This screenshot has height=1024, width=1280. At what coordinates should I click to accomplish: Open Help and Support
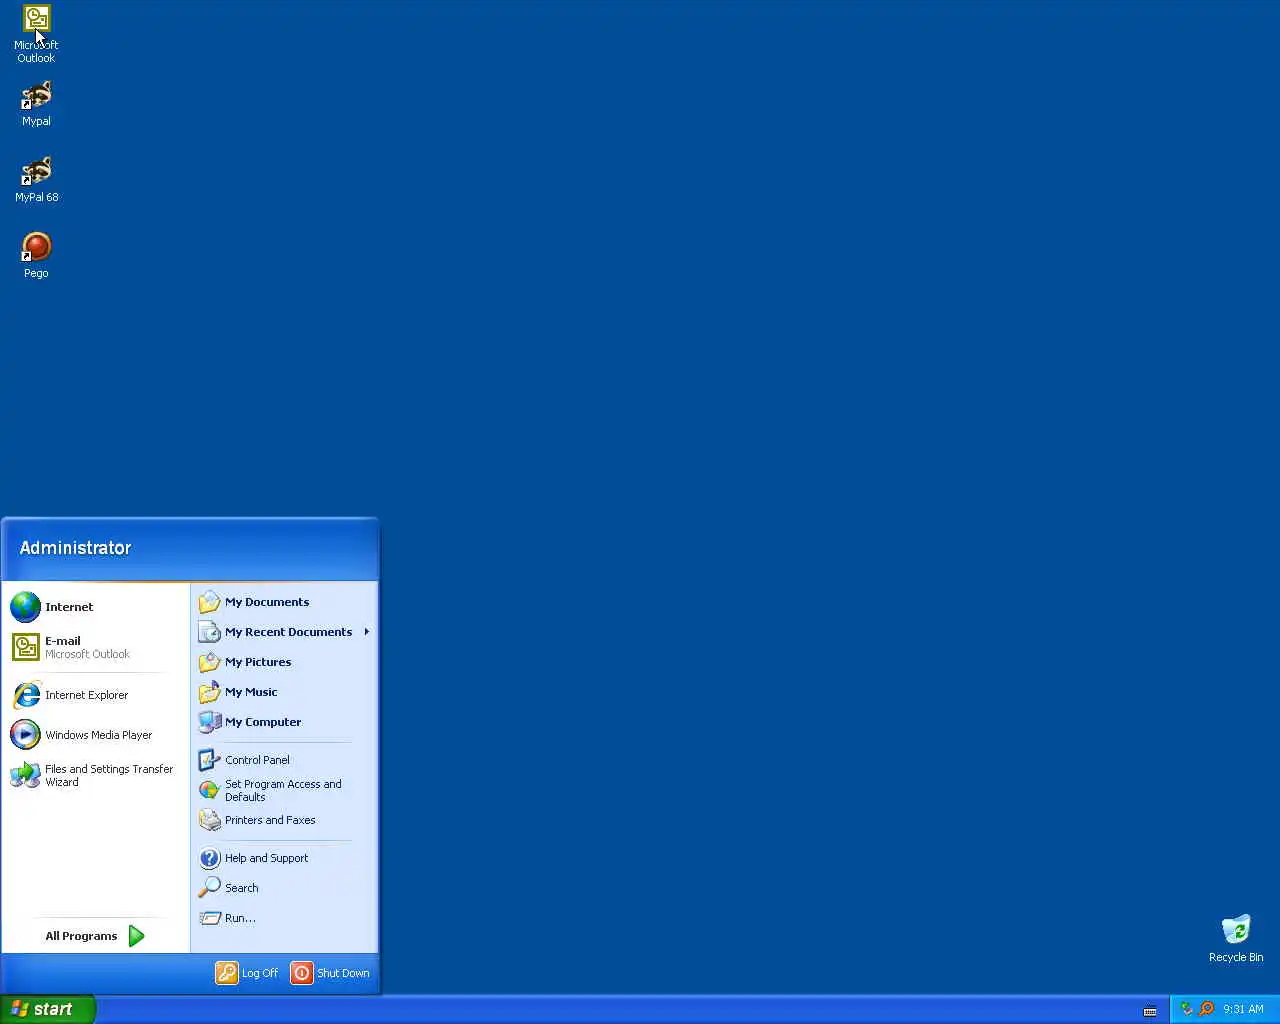(284, 858)
